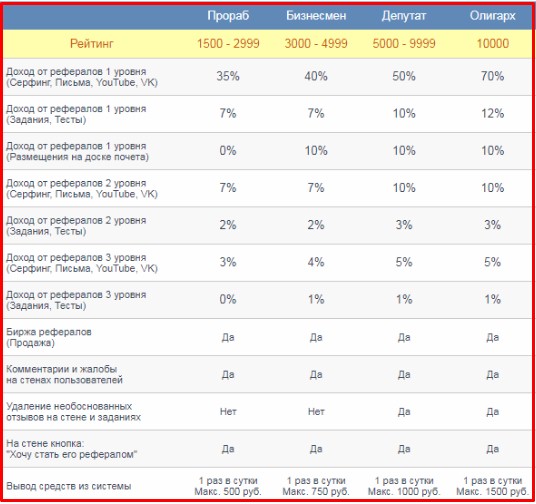
Task: Select the Бизнесмен column header
Action: [x=316, y=16]
